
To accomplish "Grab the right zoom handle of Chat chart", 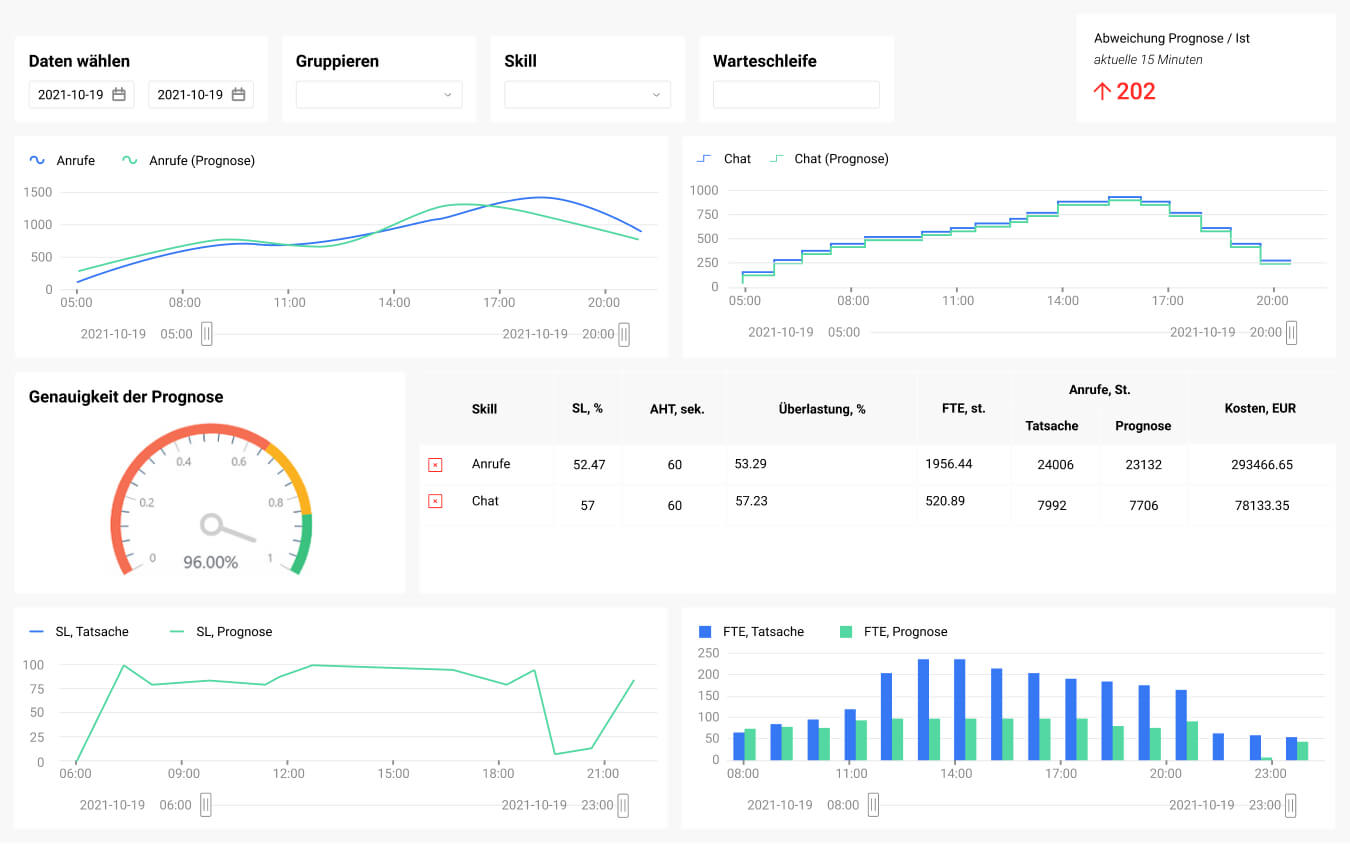I will pos(1291,332).
